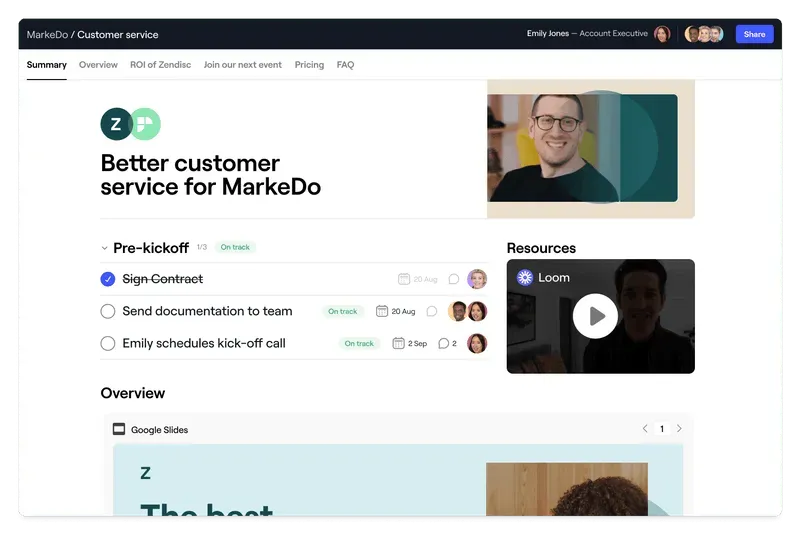Click assignee avatar on Sign Contract row

[477, 279]
